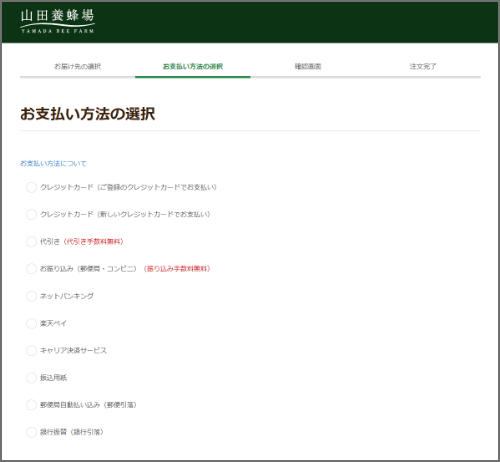Select new credit card payment option
The image size is (500, 462).
click(x=31, y=214)
